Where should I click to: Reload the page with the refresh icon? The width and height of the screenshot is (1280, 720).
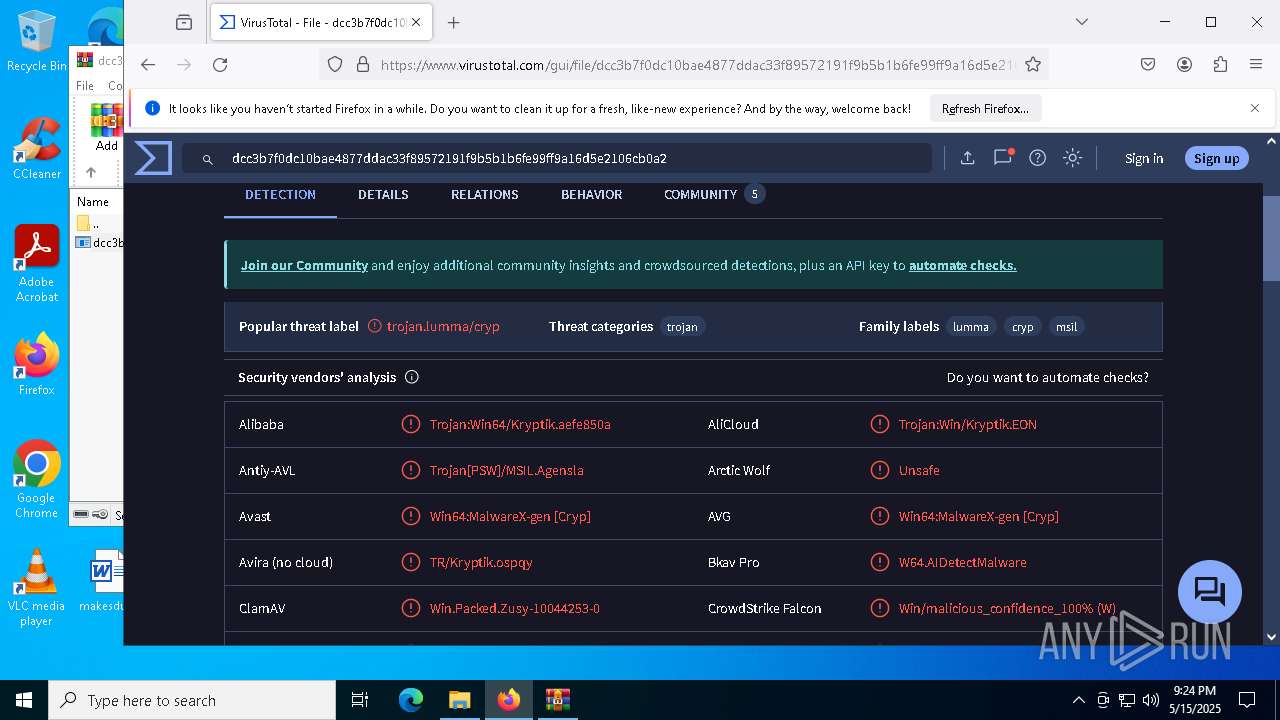pyautogui.click(x=220, y=64)
